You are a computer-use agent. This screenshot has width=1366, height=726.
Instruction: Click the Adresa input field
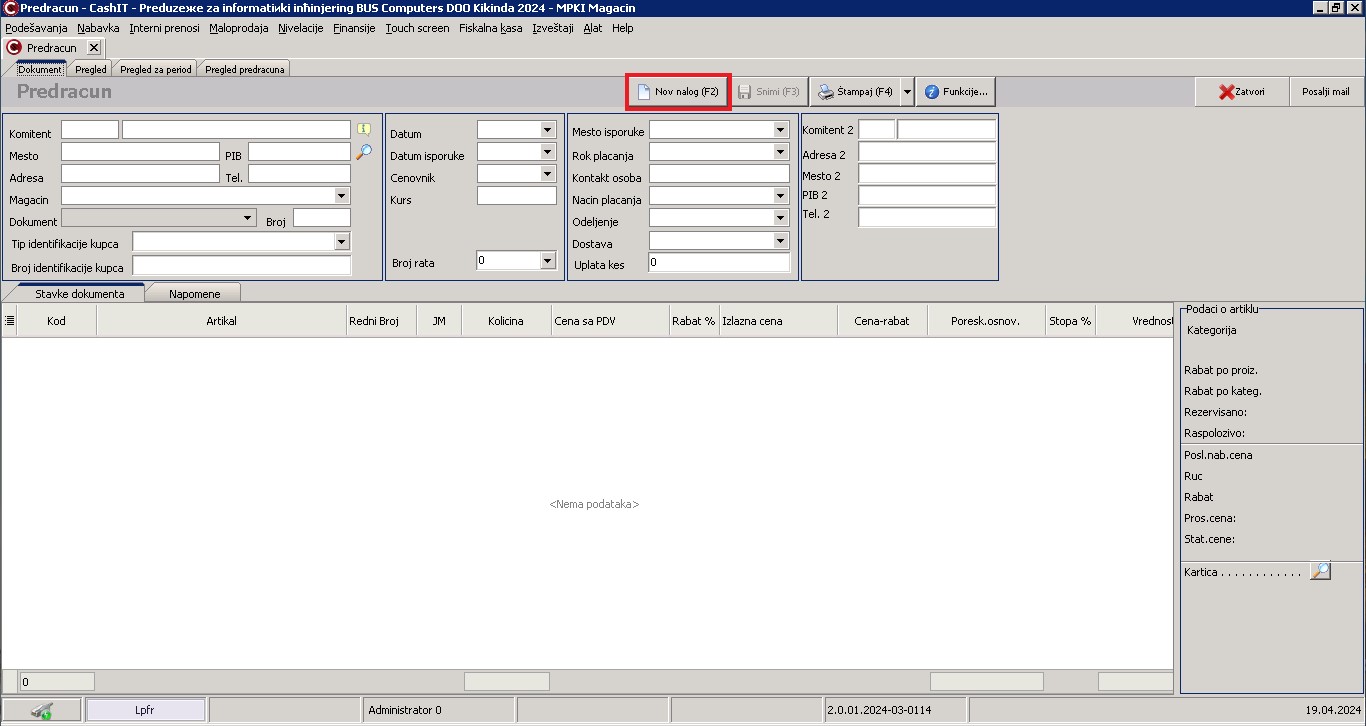click(140, 174)
